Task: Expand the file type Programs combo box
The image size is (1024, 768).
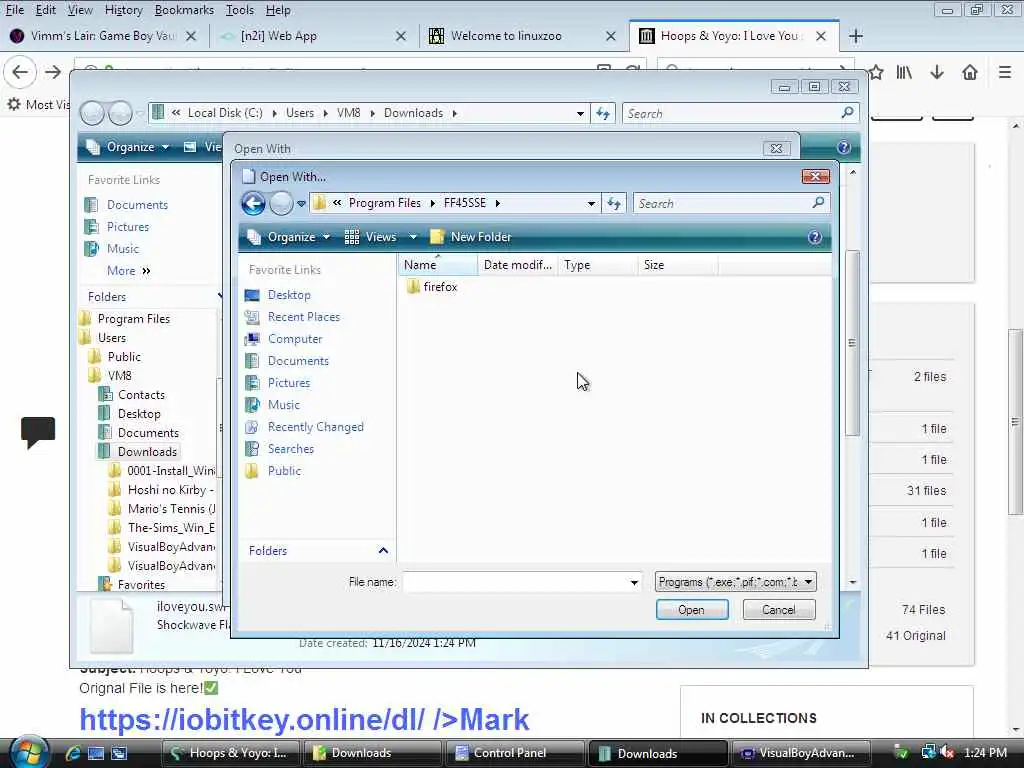Action: click(808, 582)
